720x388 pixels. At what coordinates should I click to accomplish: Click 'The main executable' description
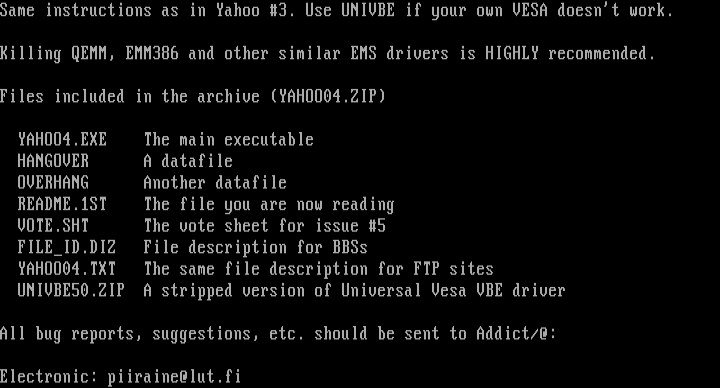[229, 139]
